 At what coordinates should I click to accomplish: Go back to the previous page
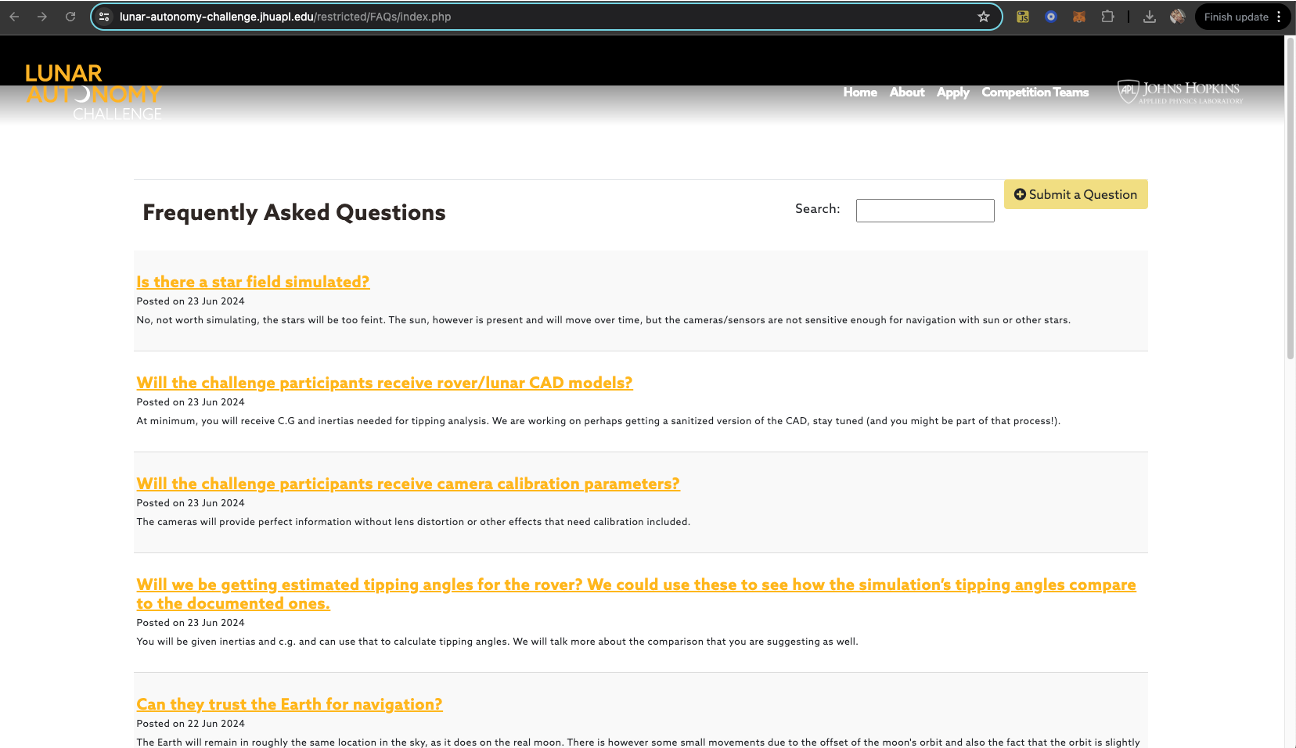click(x=14, y=17)
